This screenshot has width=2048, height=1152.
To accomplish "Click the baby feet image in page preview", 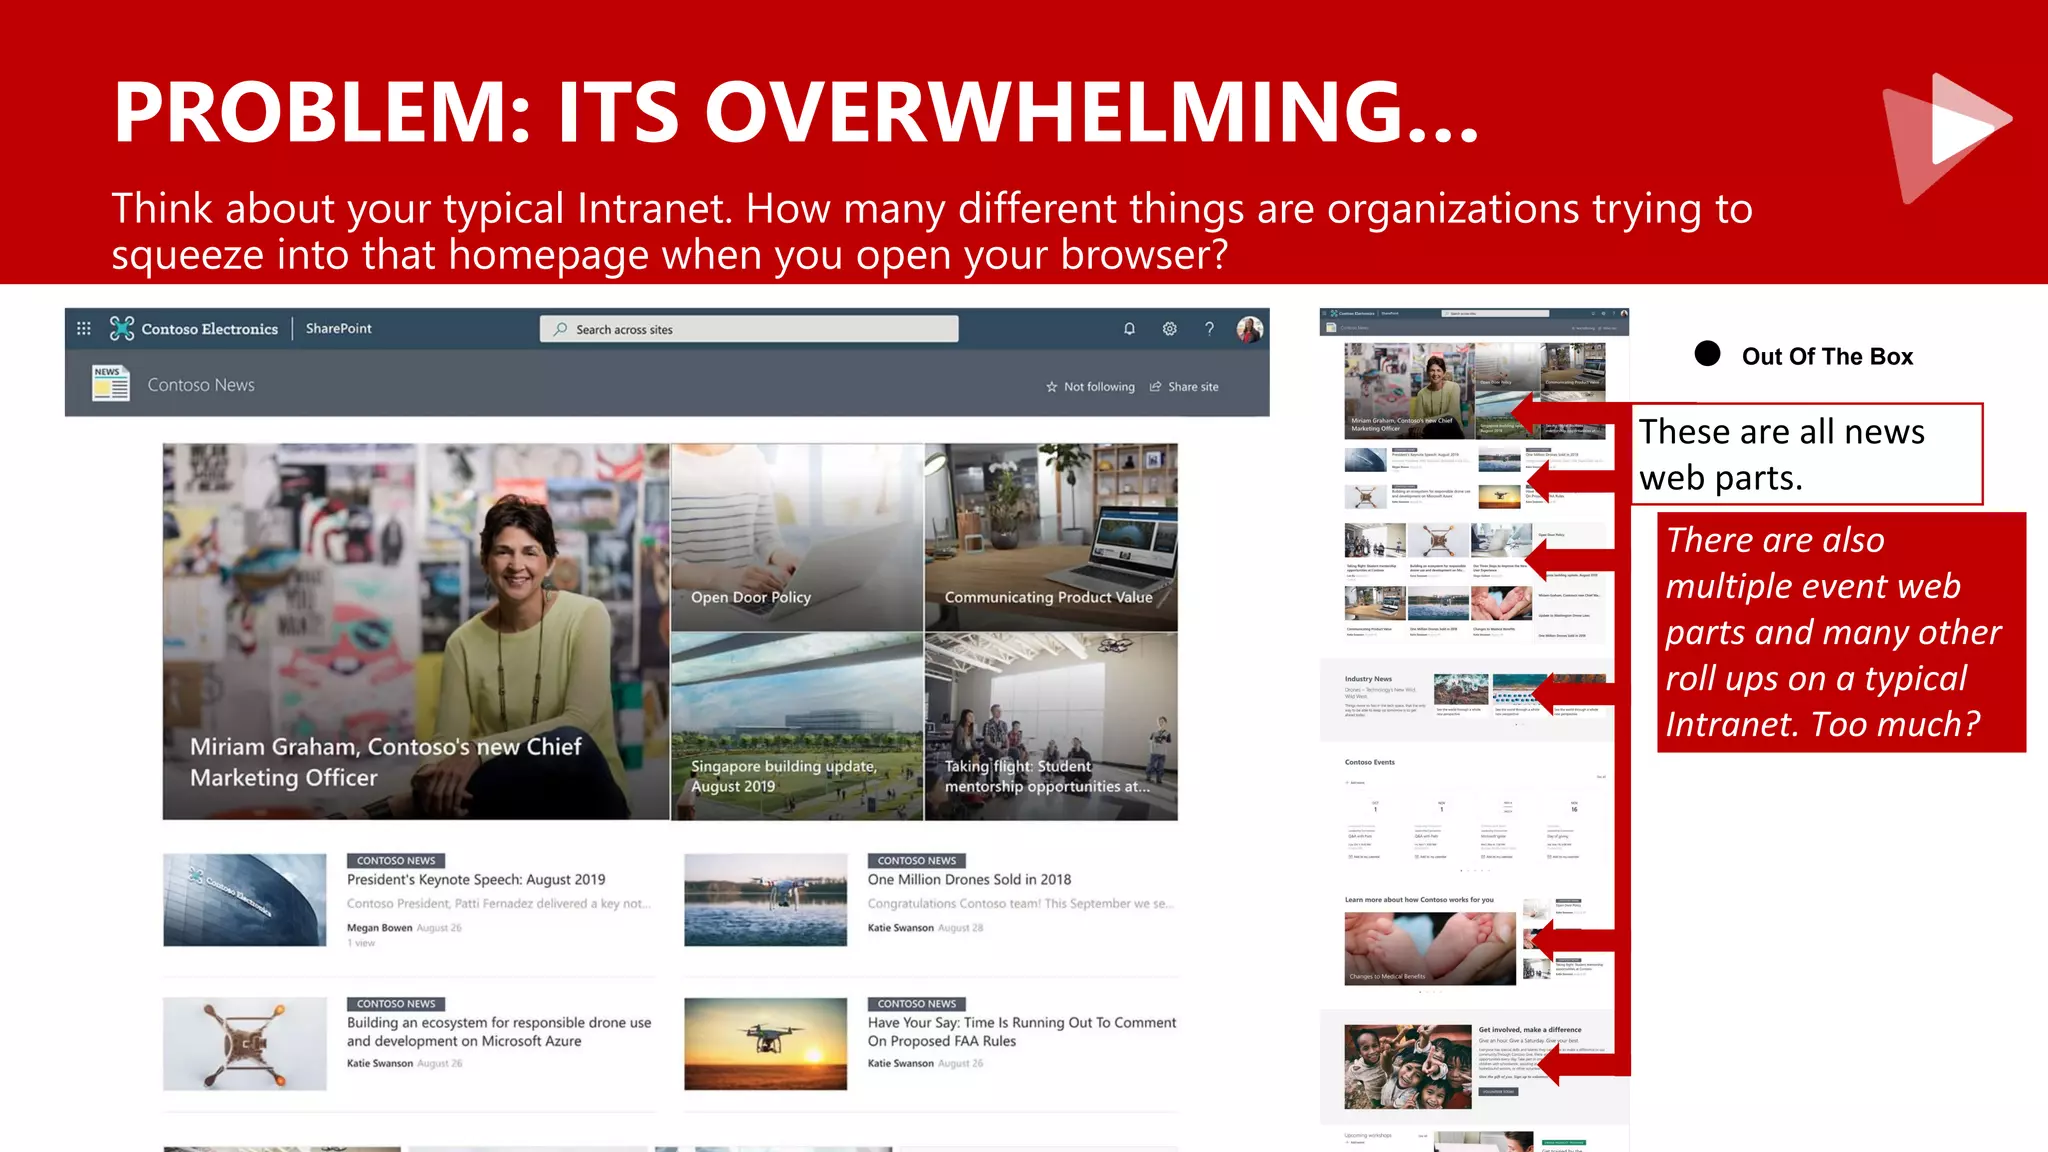I will pos(1430,949).
